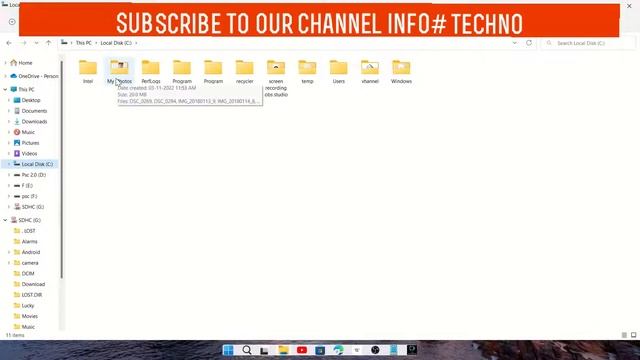Open File Explorer from taskbar

pyautogui.click(x=283, y=350)
